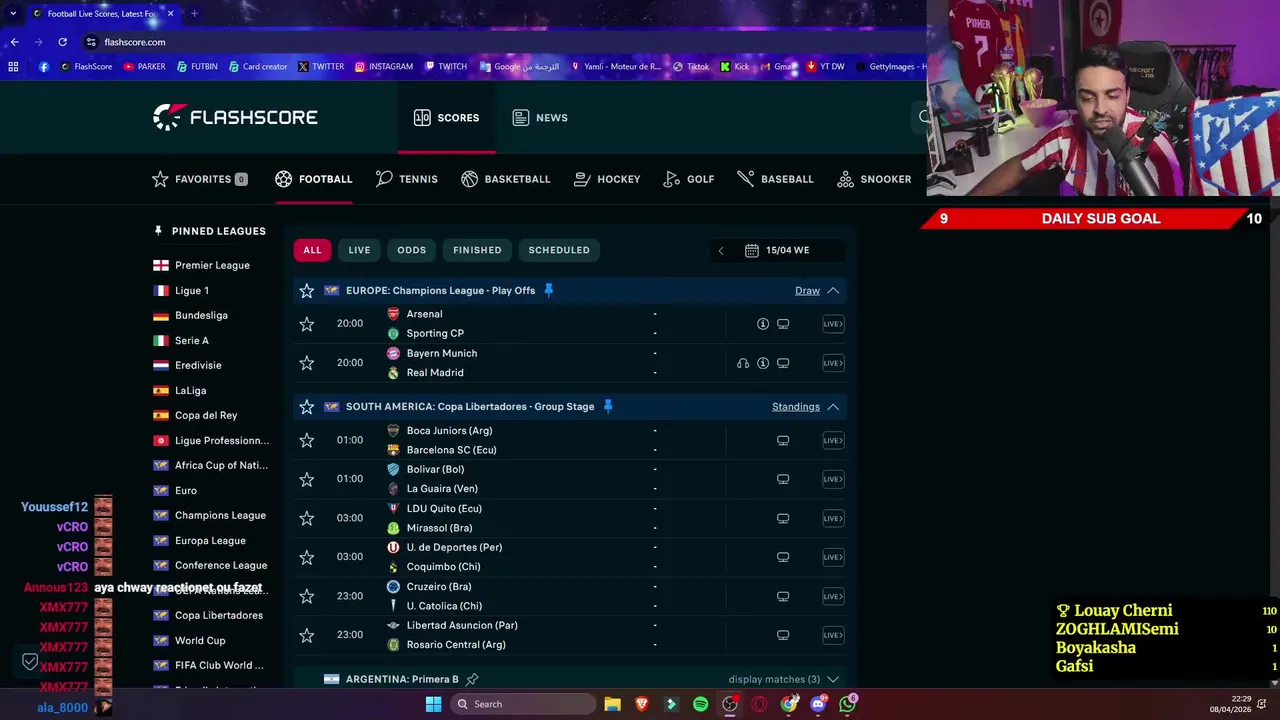1280x720 pixels.
Task: Select Golf sport menu
Action: 689,179
